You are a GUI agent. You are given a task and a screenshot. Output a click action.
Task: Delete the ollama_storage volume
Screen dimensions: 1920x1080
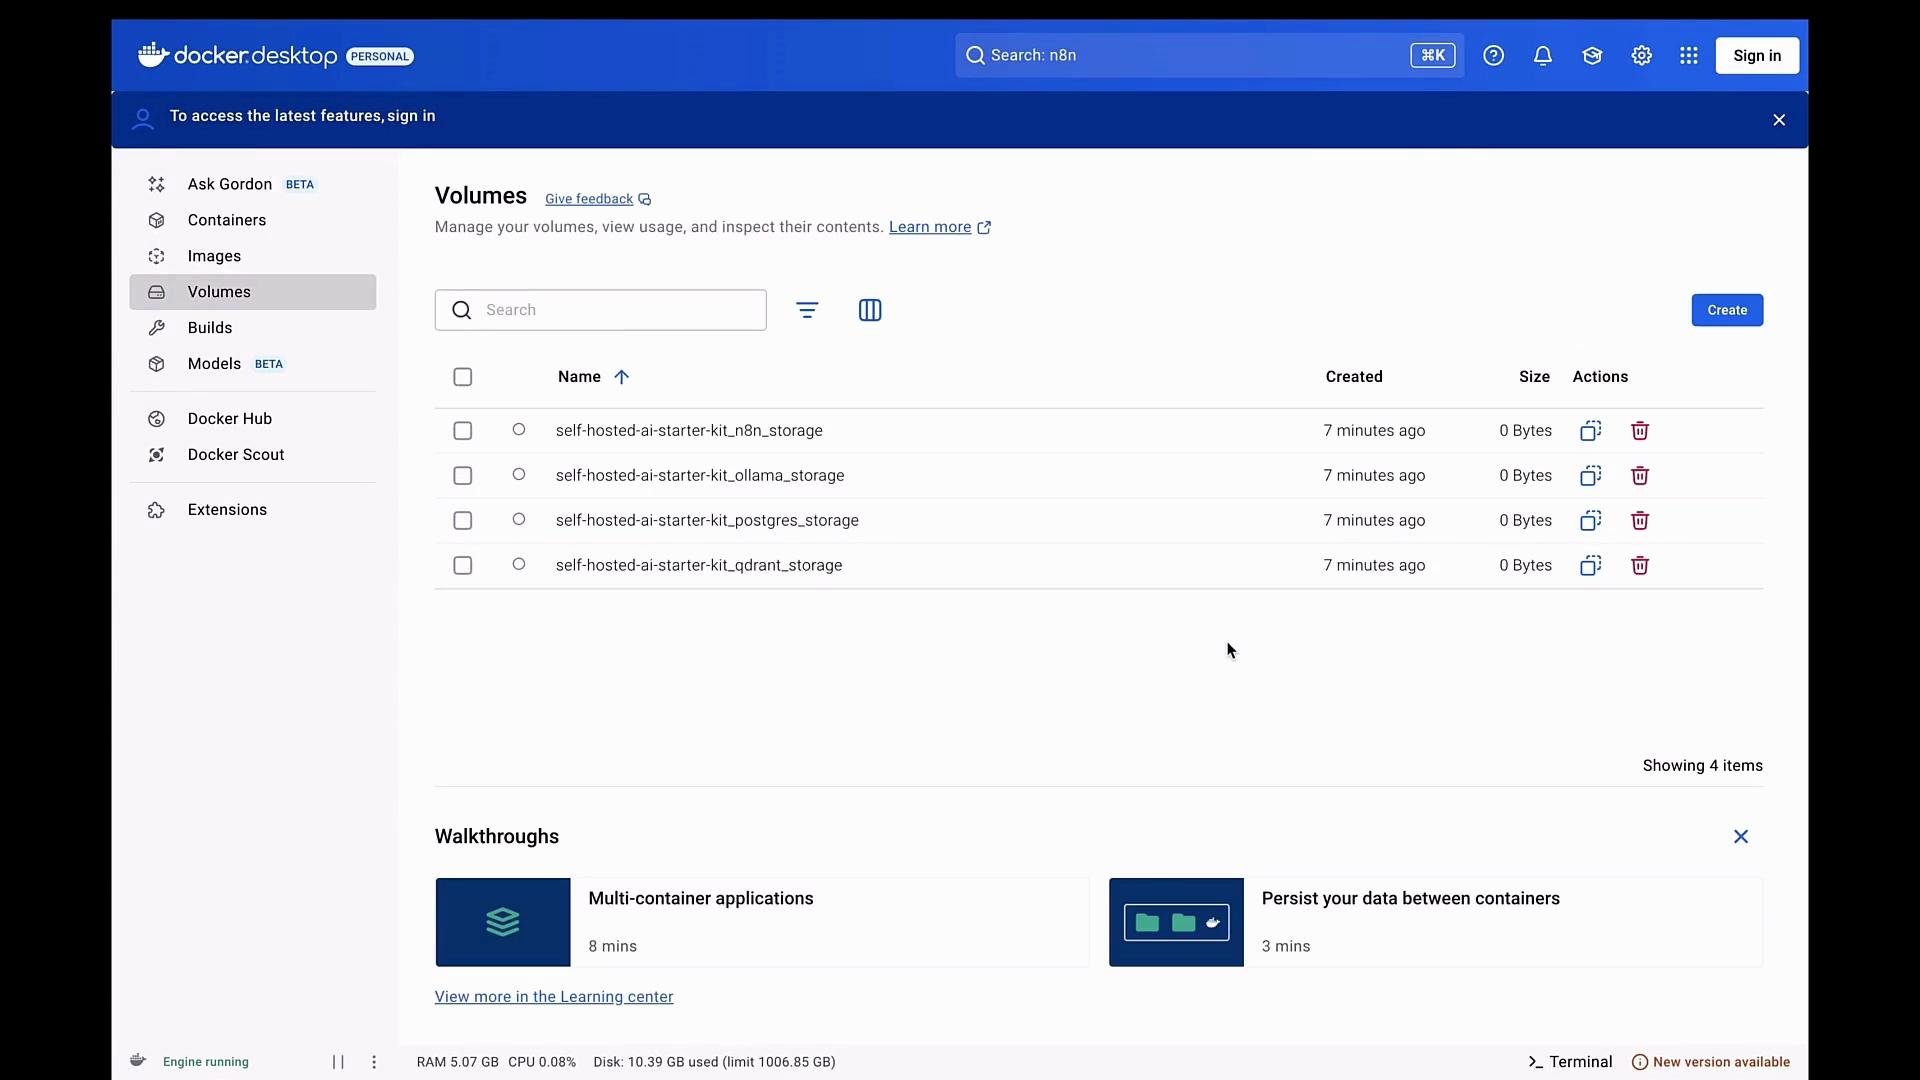(x=1640, y=476)
